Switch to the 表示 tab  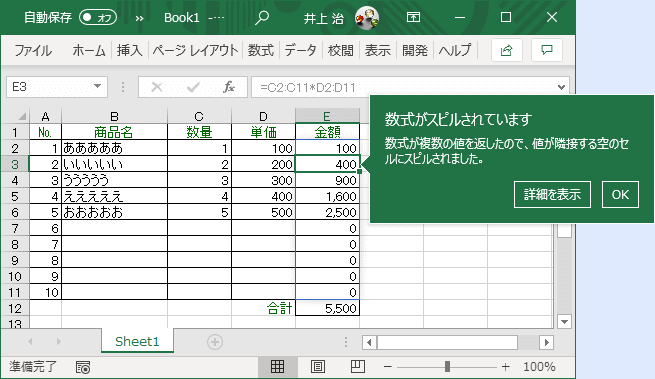[378, 51]
